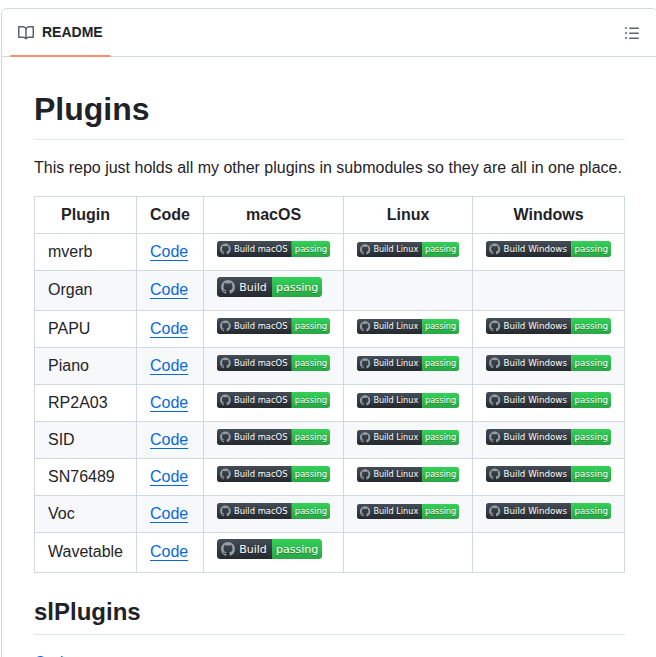
Task: Click Piano Build Windows passing badge
Action: coord(548,363)
